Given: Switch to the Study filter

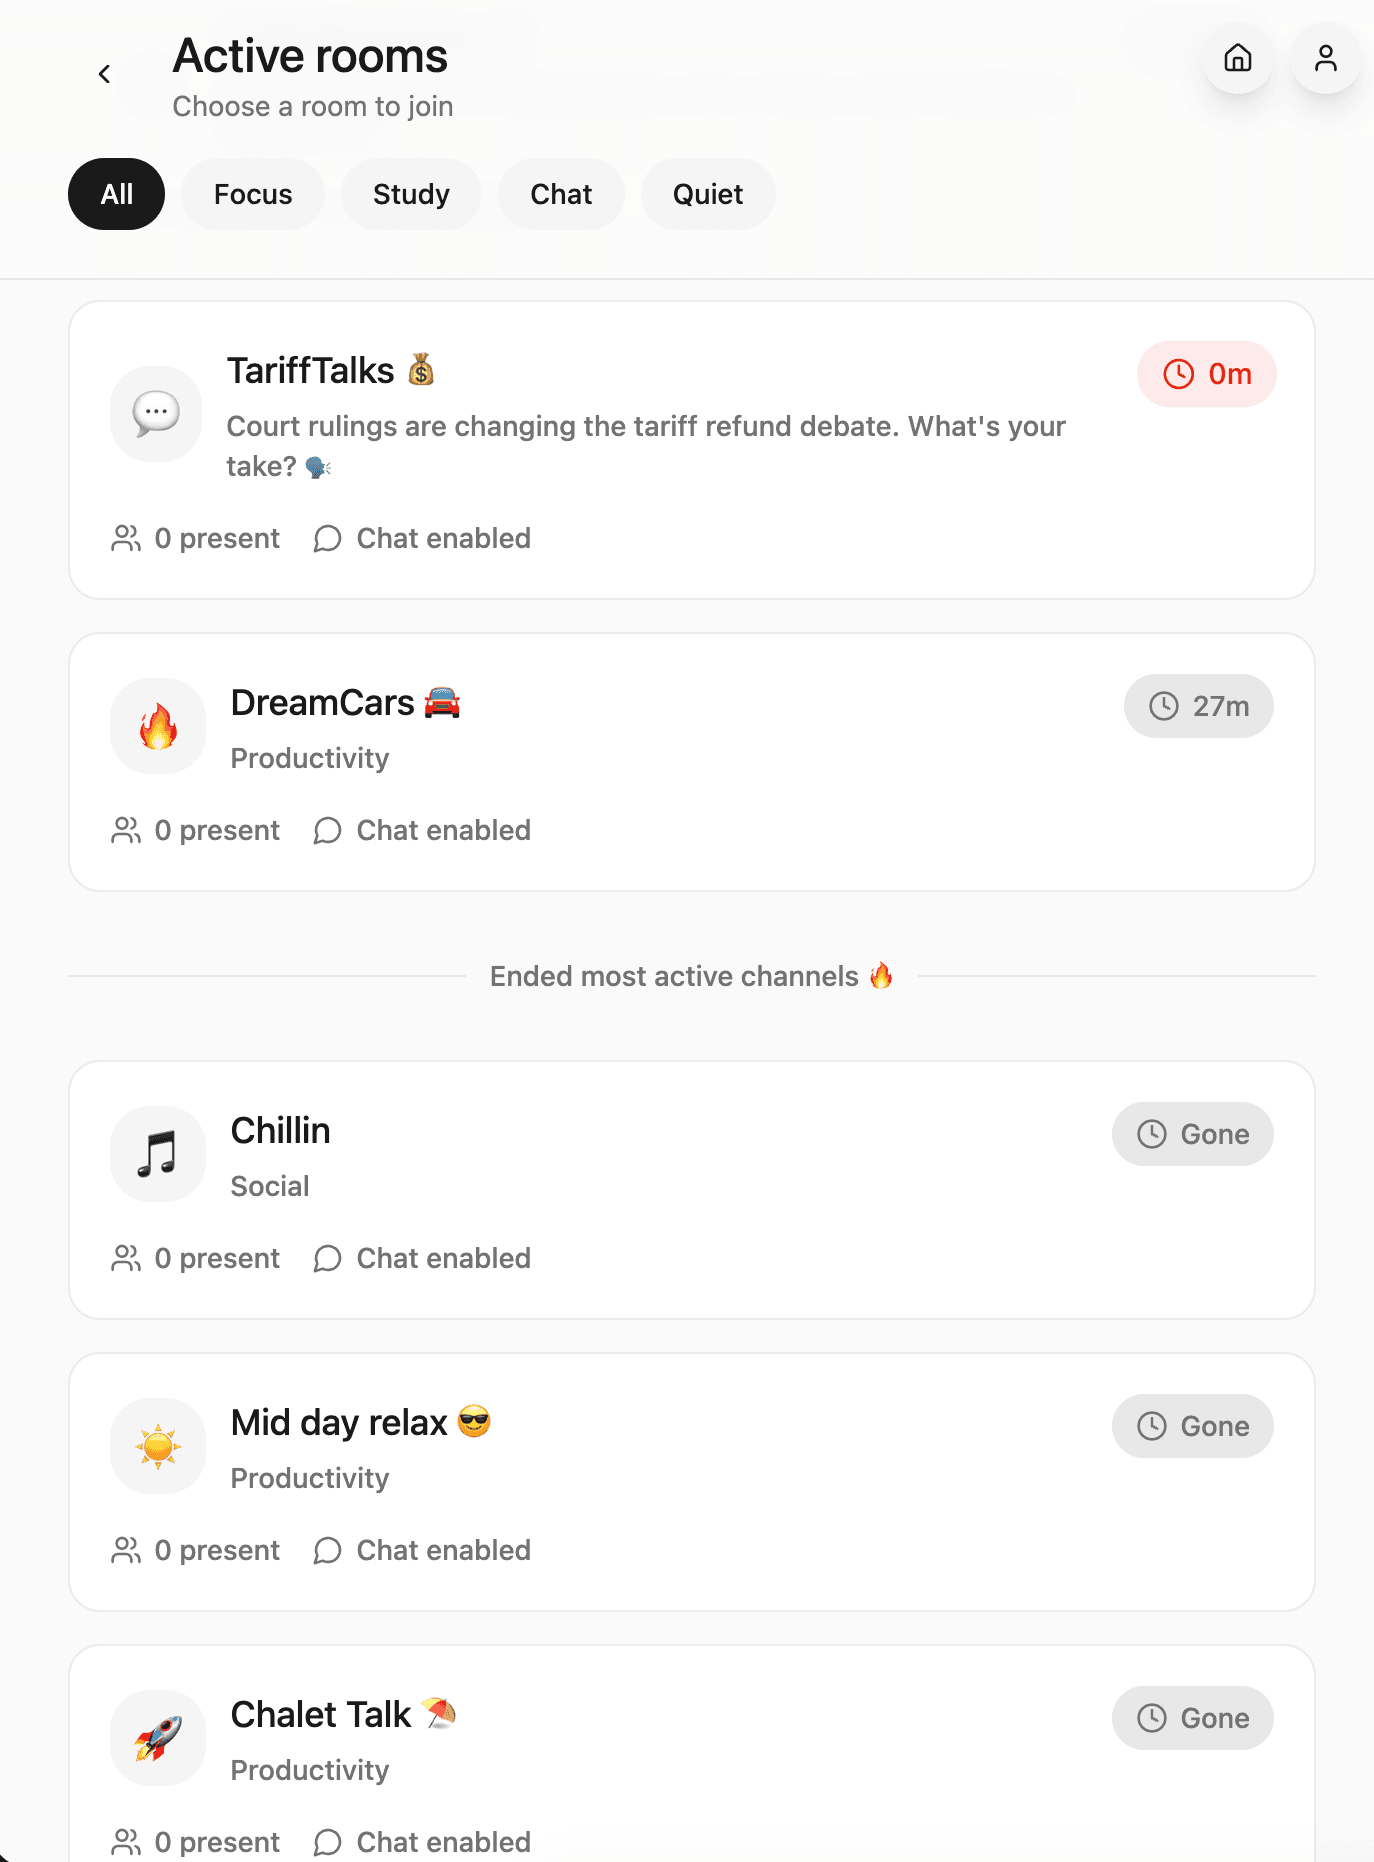Looking at the screenshot, I should [411, 194].
